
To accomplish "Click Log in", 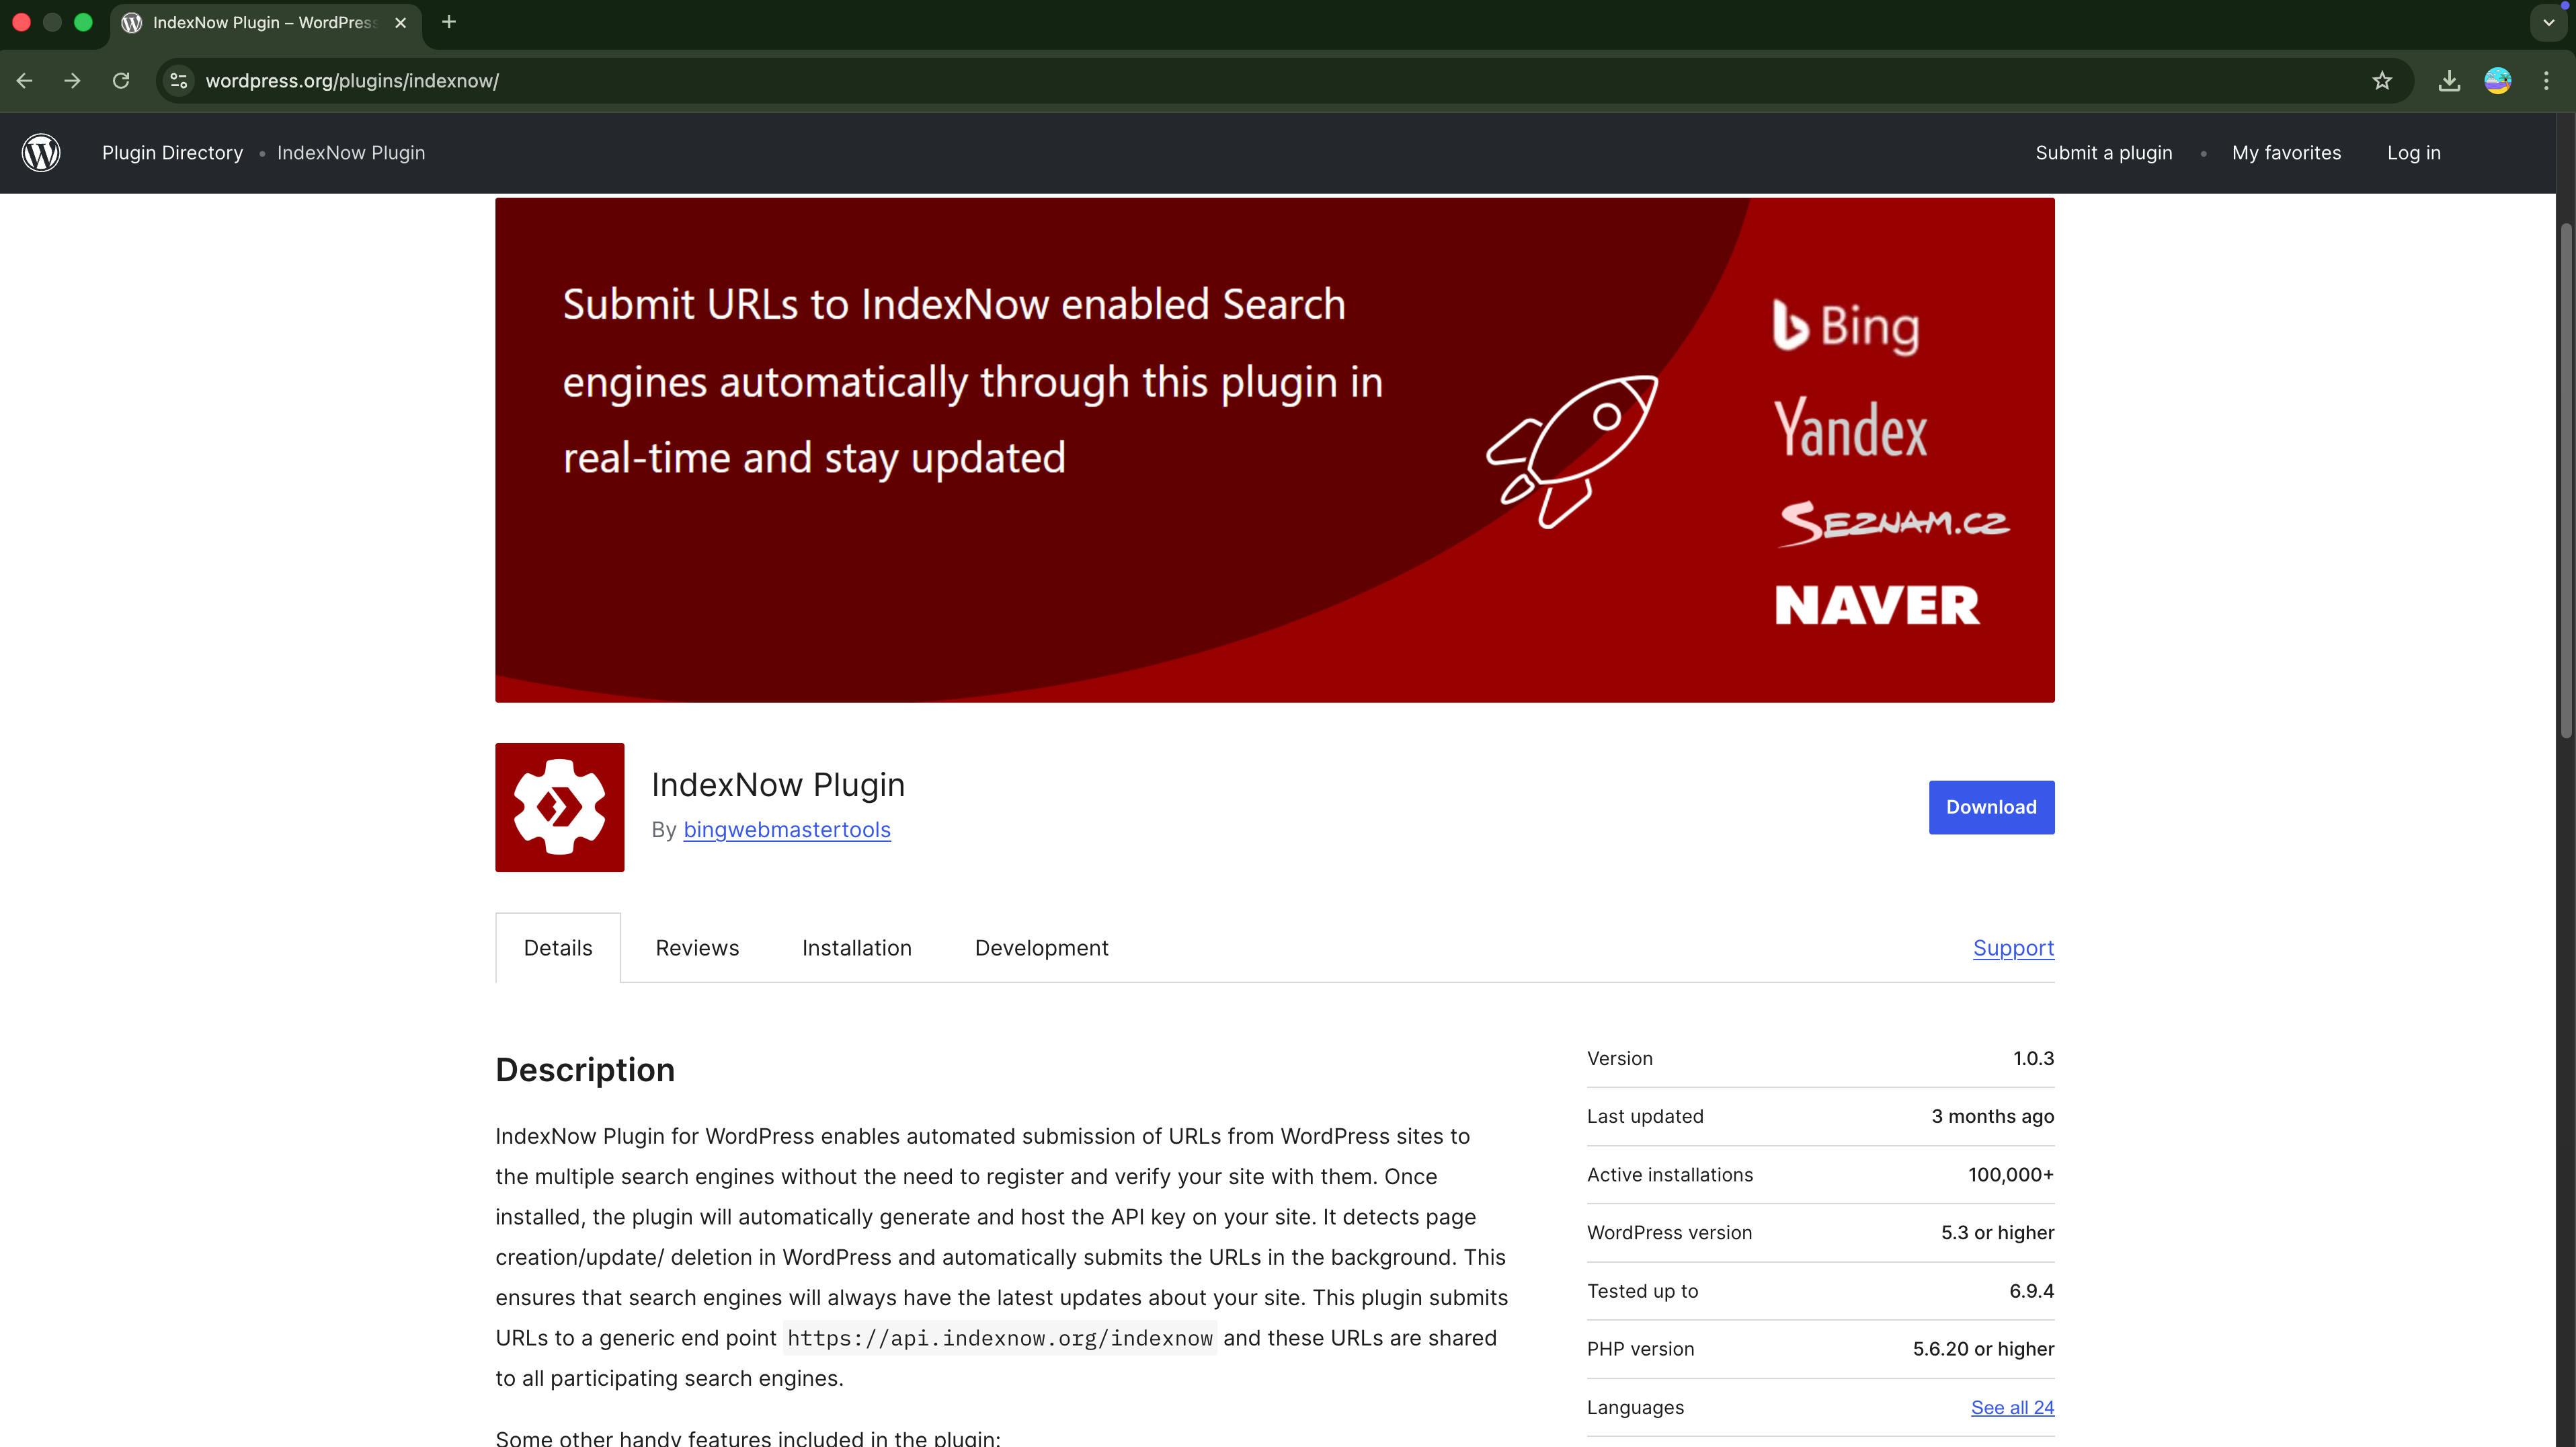I will point(2414,153).
